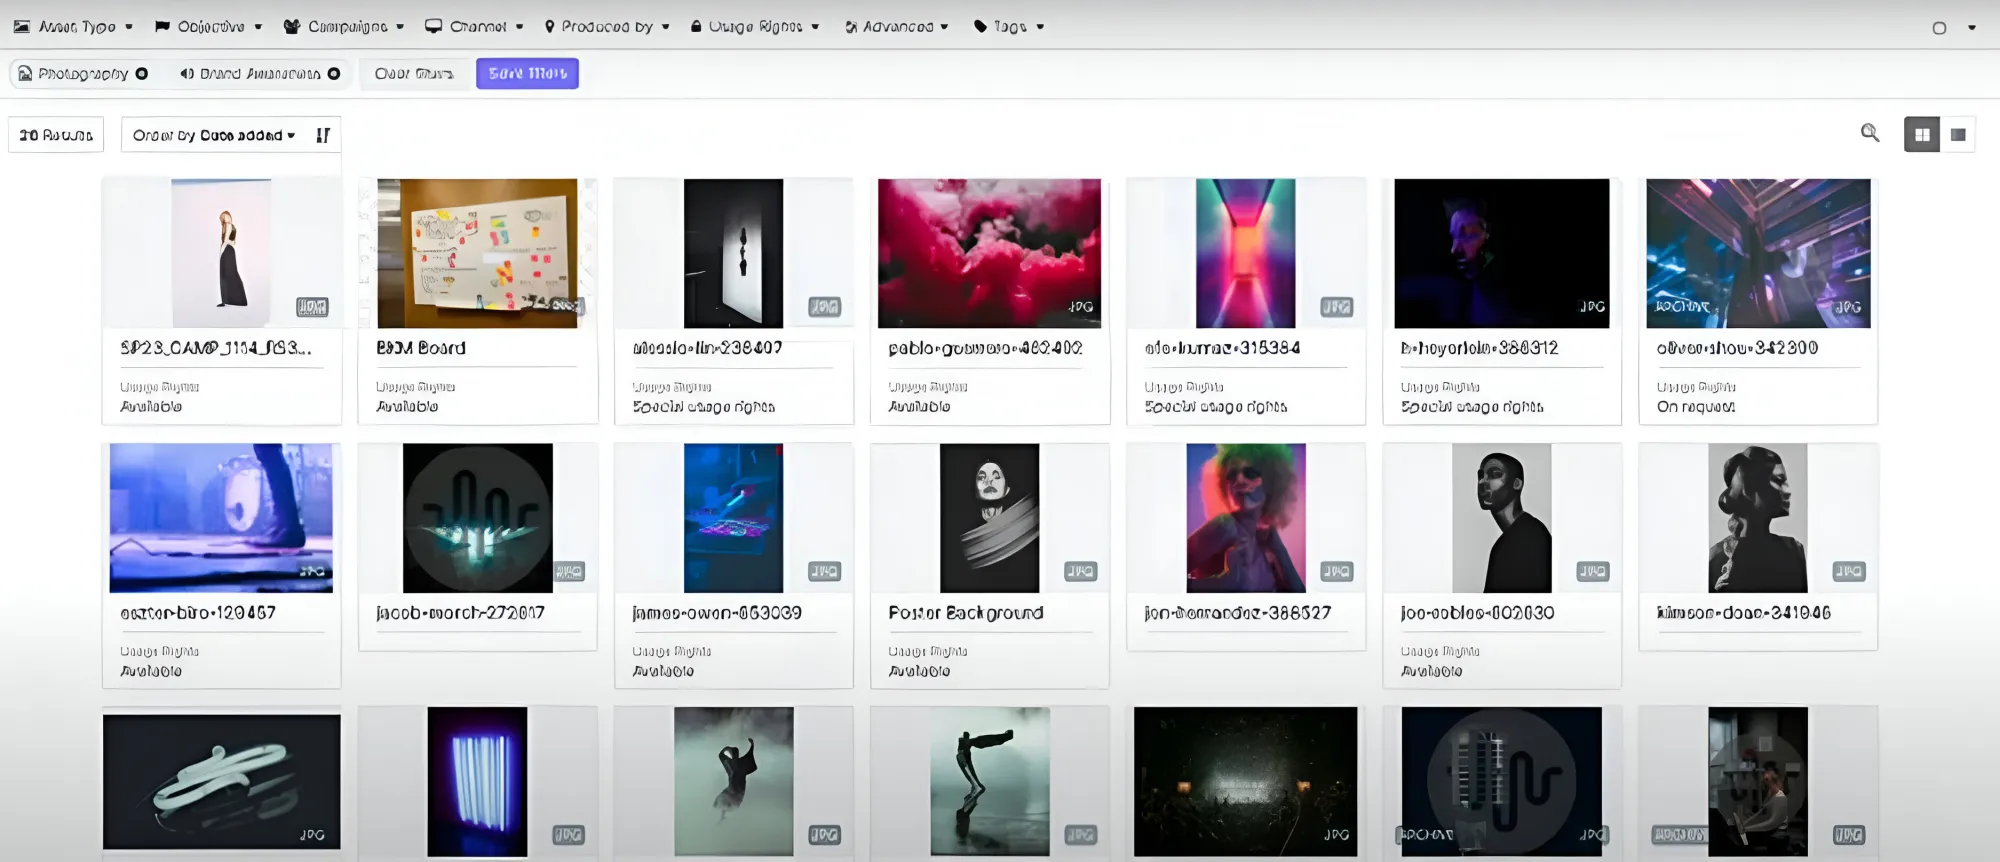Open the Objective filter dropdown

click(x=208, y=27)
